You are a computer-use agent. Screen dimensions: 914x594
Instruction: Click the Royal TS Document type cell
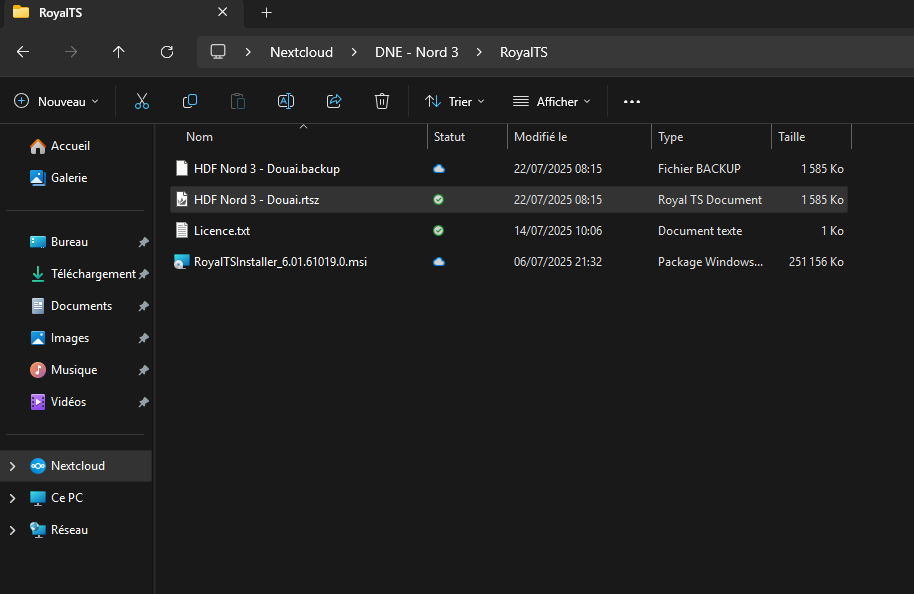709,199
